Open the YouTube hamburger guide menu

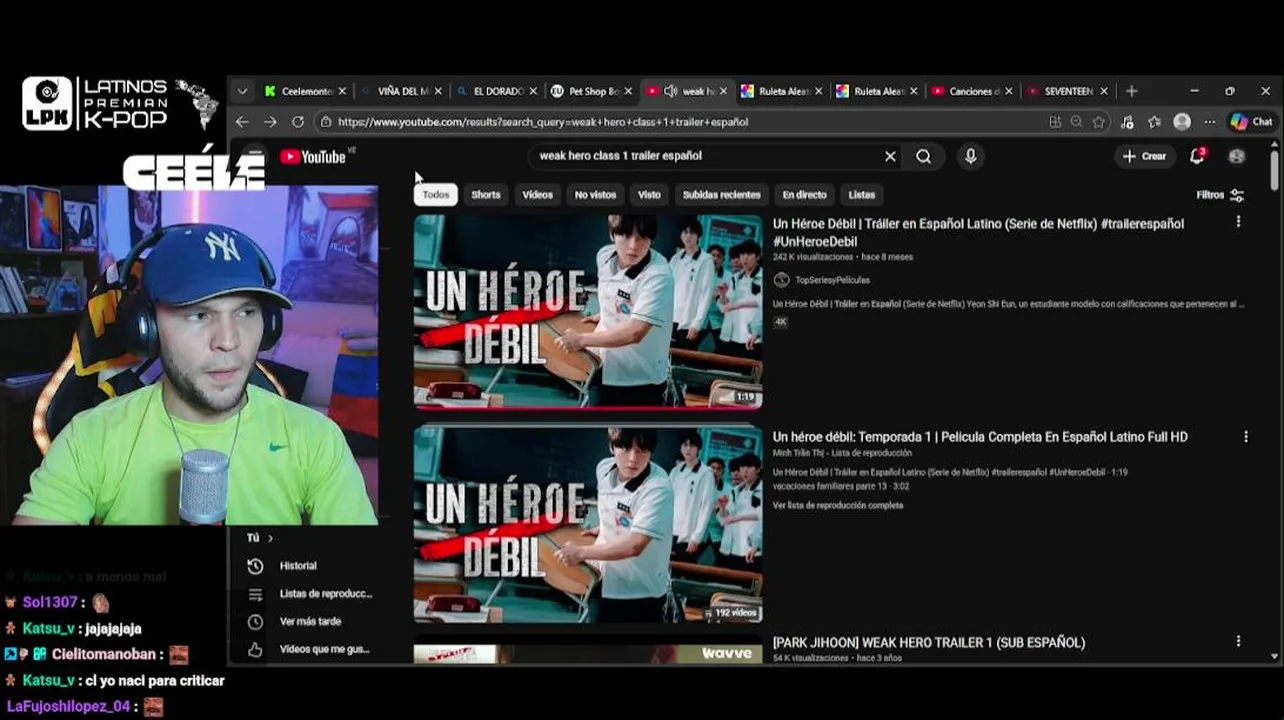(x=255, y=156)
